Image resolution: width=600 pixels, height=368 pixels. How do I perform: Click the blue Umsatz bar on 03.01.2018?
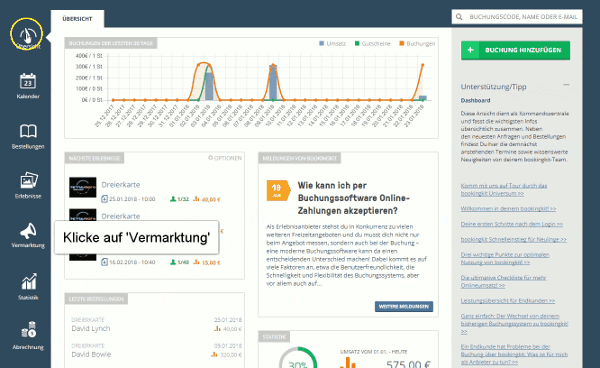[209, 86]
